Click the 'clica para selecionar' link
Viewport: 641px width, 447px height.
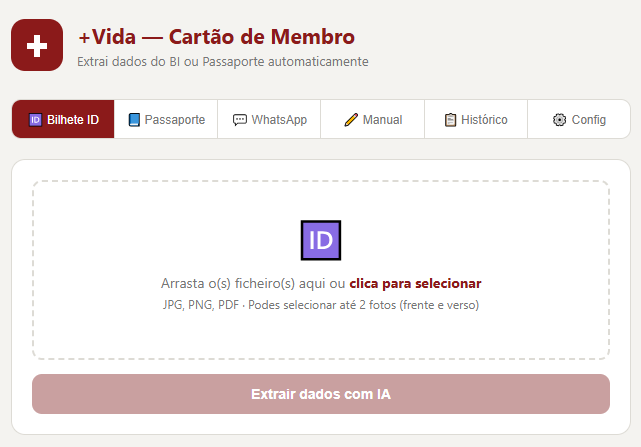(x=415, y=283)
